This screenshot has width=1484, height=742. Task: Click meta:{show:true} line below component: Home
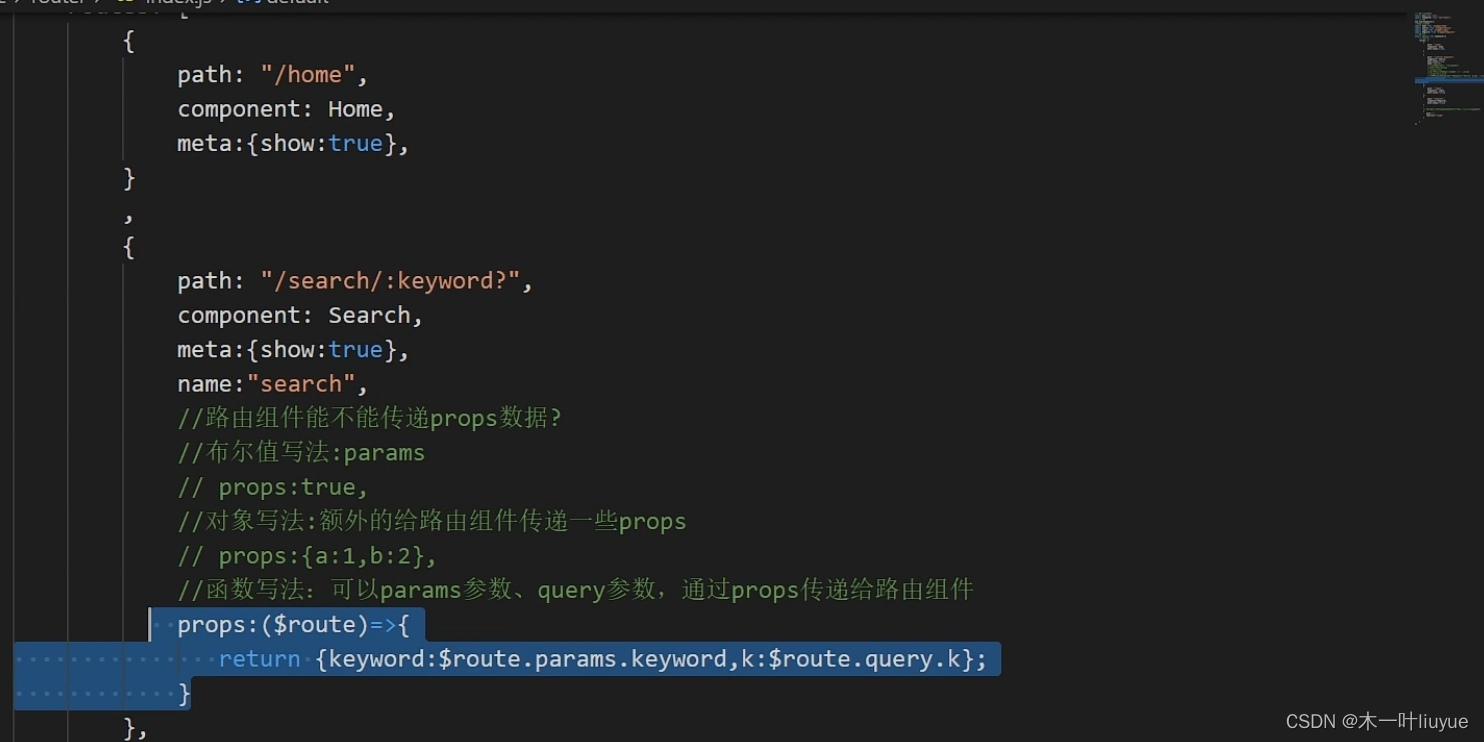294,143
